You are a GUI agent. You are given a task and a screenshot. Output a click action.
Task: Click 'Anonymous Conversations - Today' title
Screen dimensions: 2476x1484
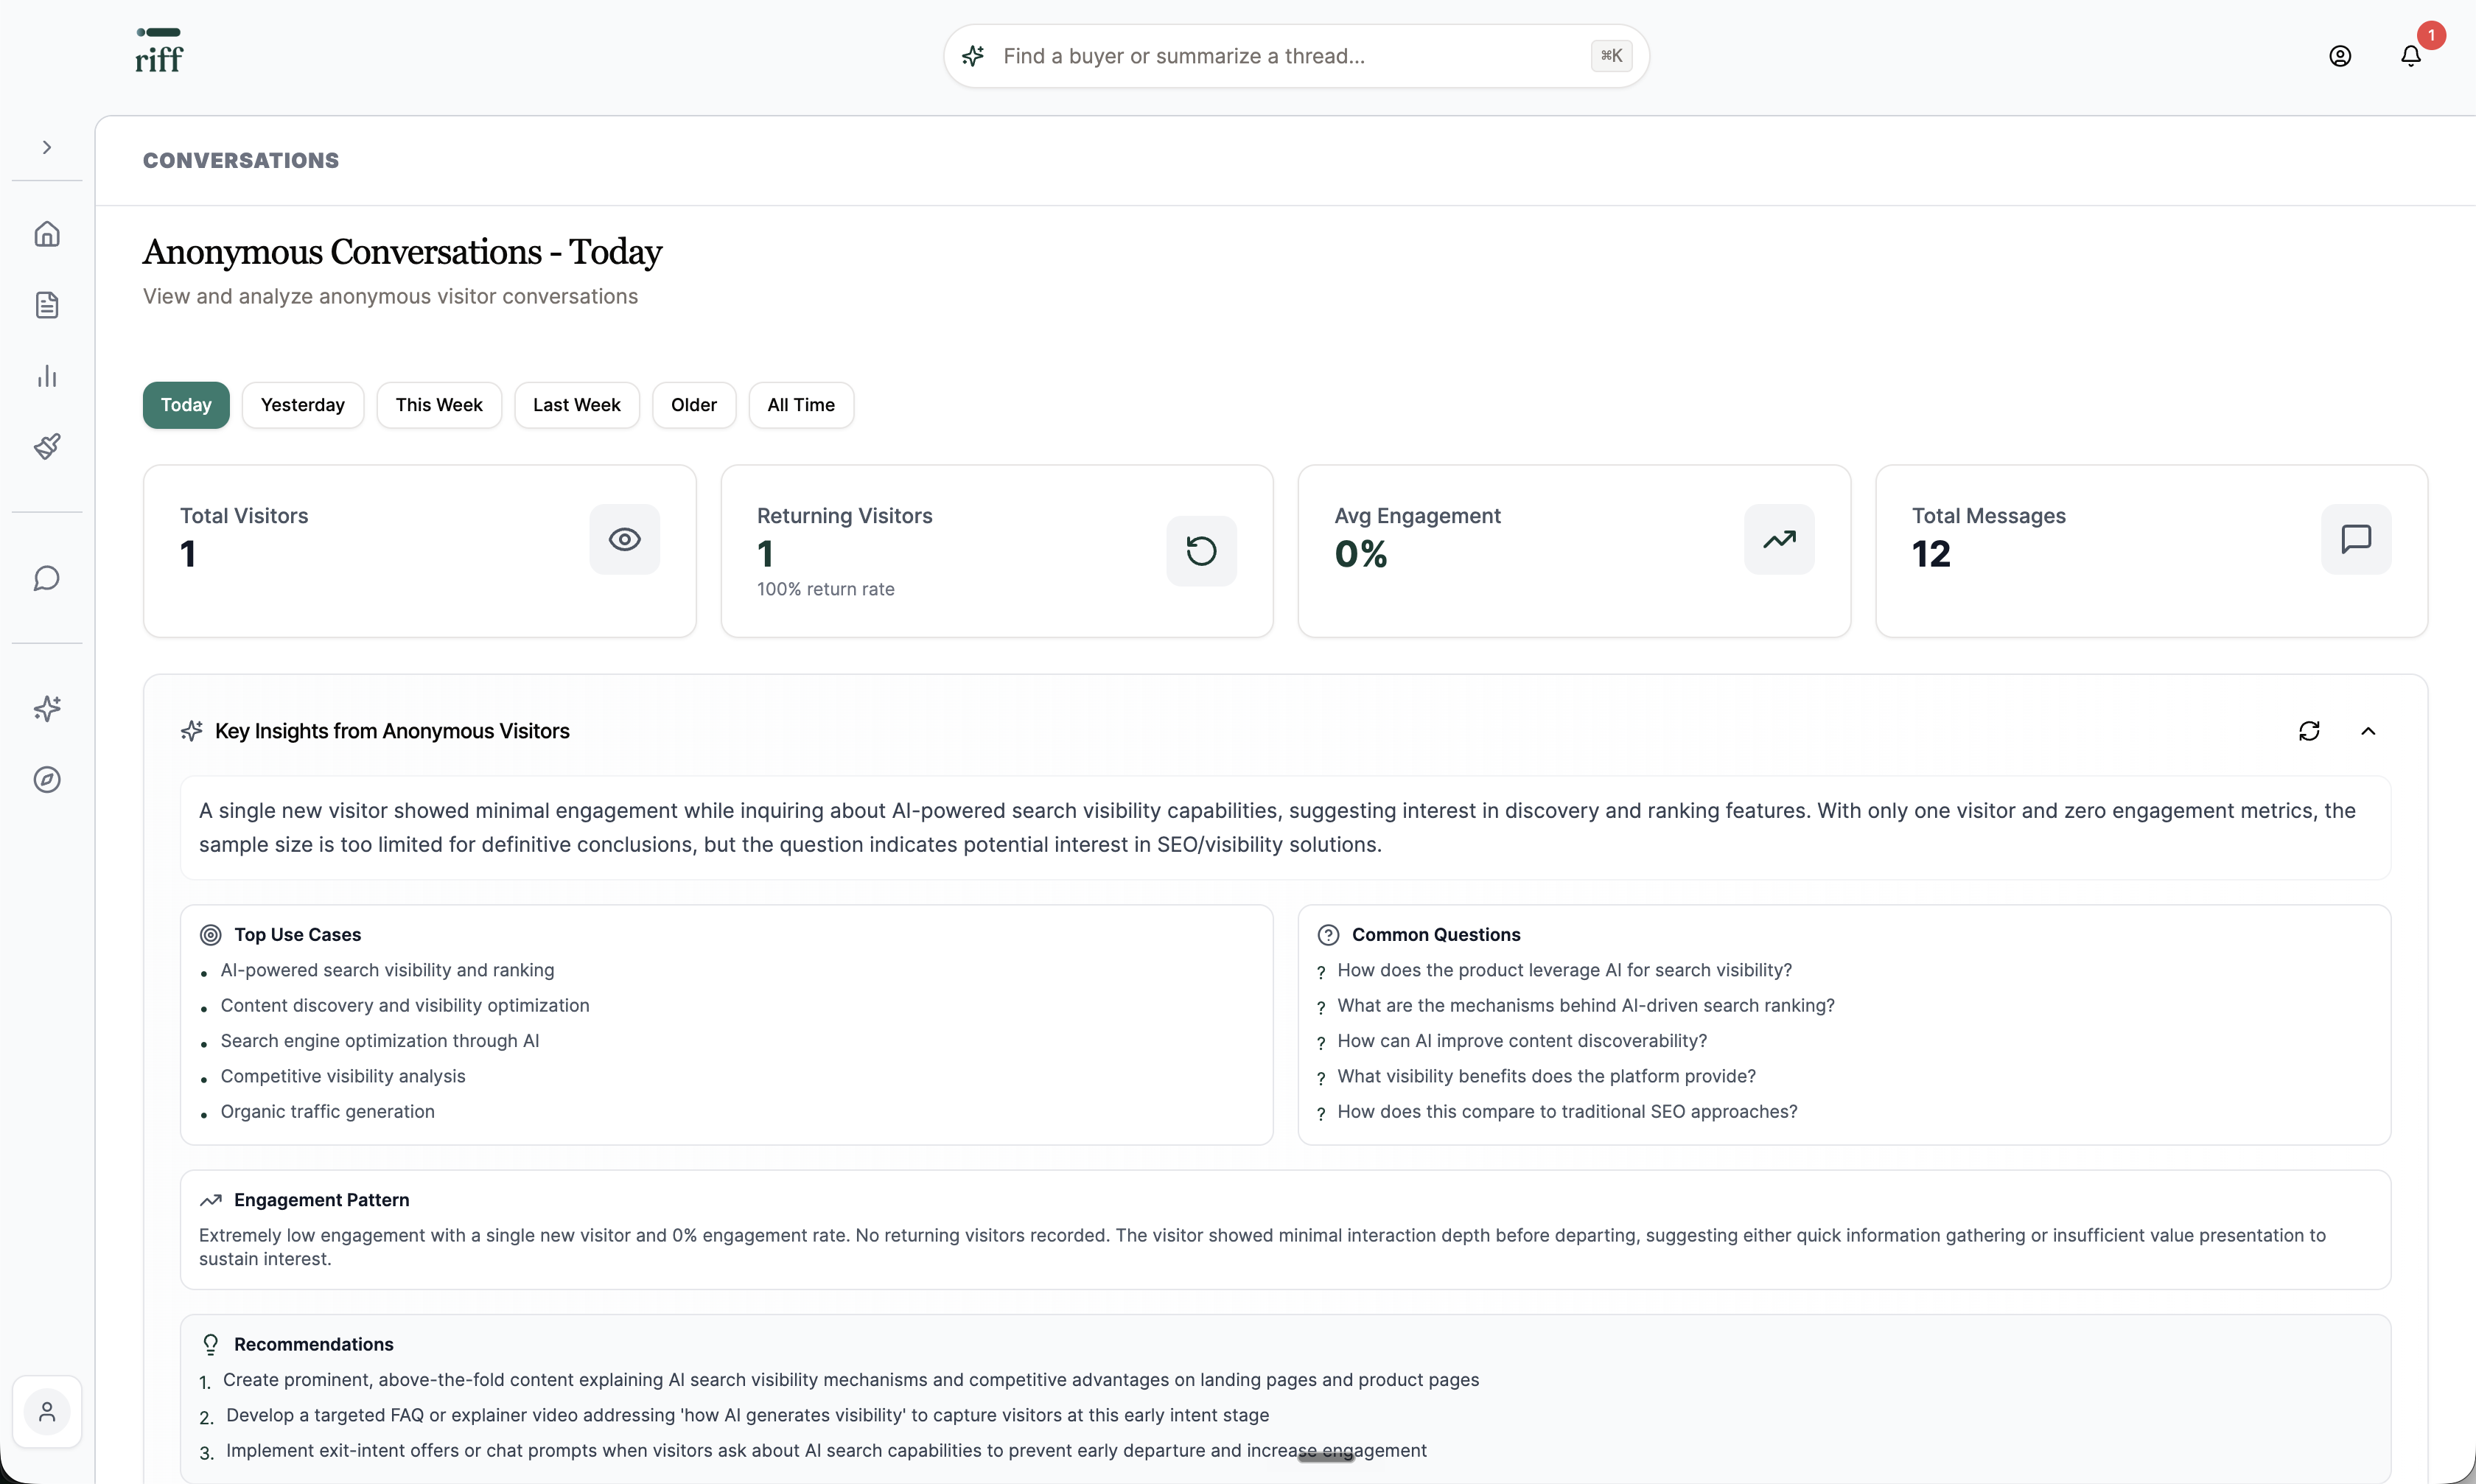[x=402, y=252]
